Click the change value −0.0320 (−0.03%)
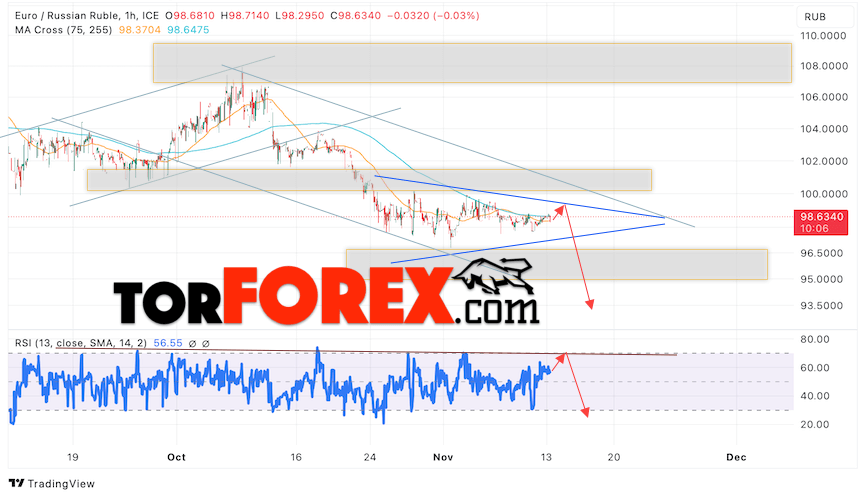The image size is (866, 498). coord(434,16)
